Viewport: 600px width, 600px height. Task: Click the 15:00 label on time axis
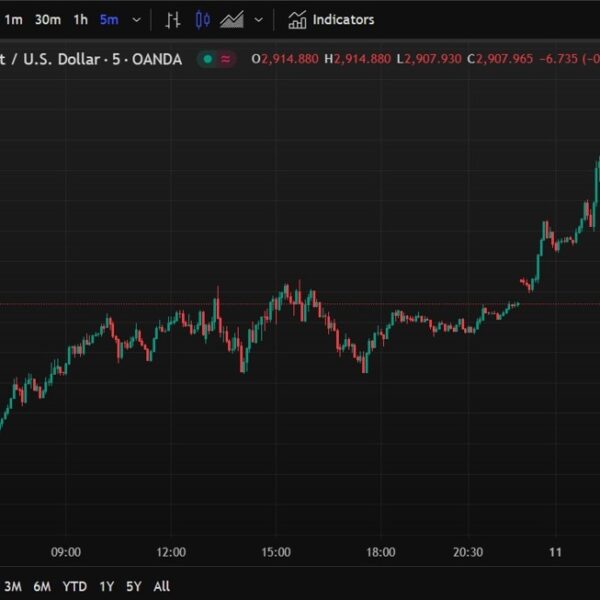pos(276,552)
